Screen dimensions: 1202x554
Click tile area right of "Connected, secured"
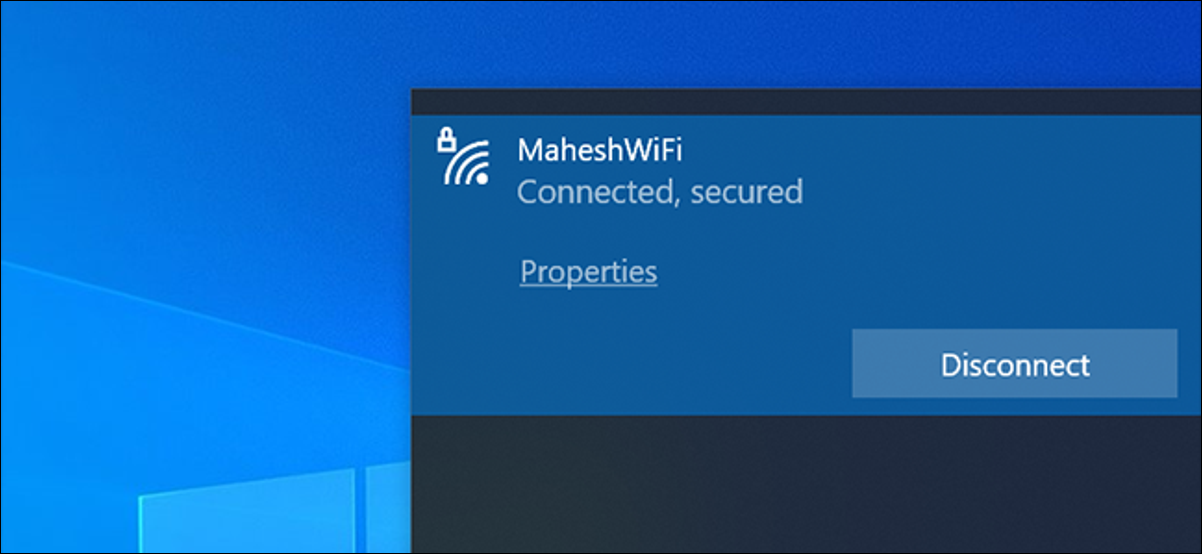(1000, 191)
